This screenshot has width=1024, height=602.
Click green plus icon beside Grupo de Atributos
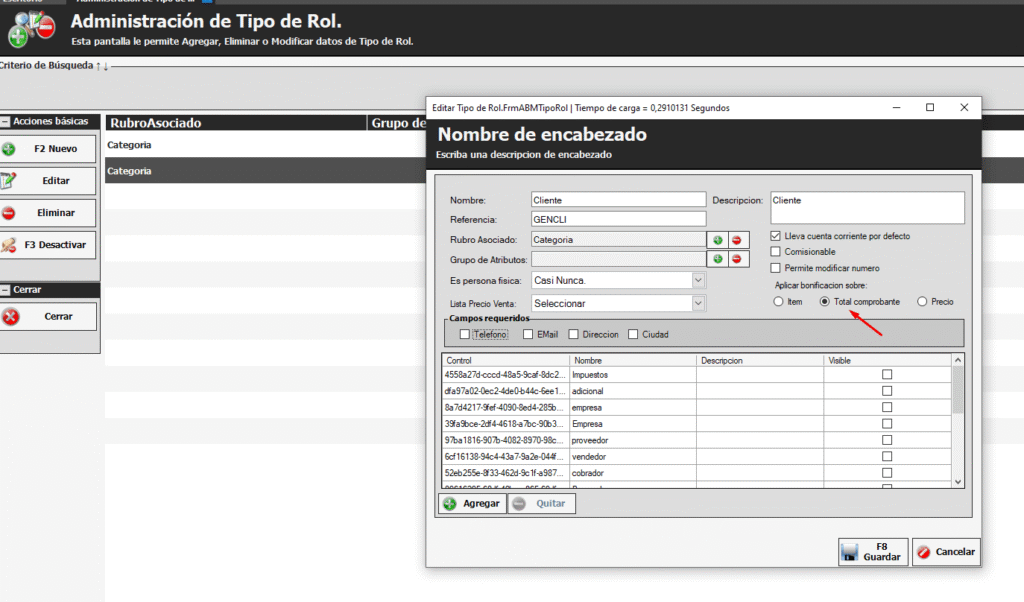click(717, 259)
